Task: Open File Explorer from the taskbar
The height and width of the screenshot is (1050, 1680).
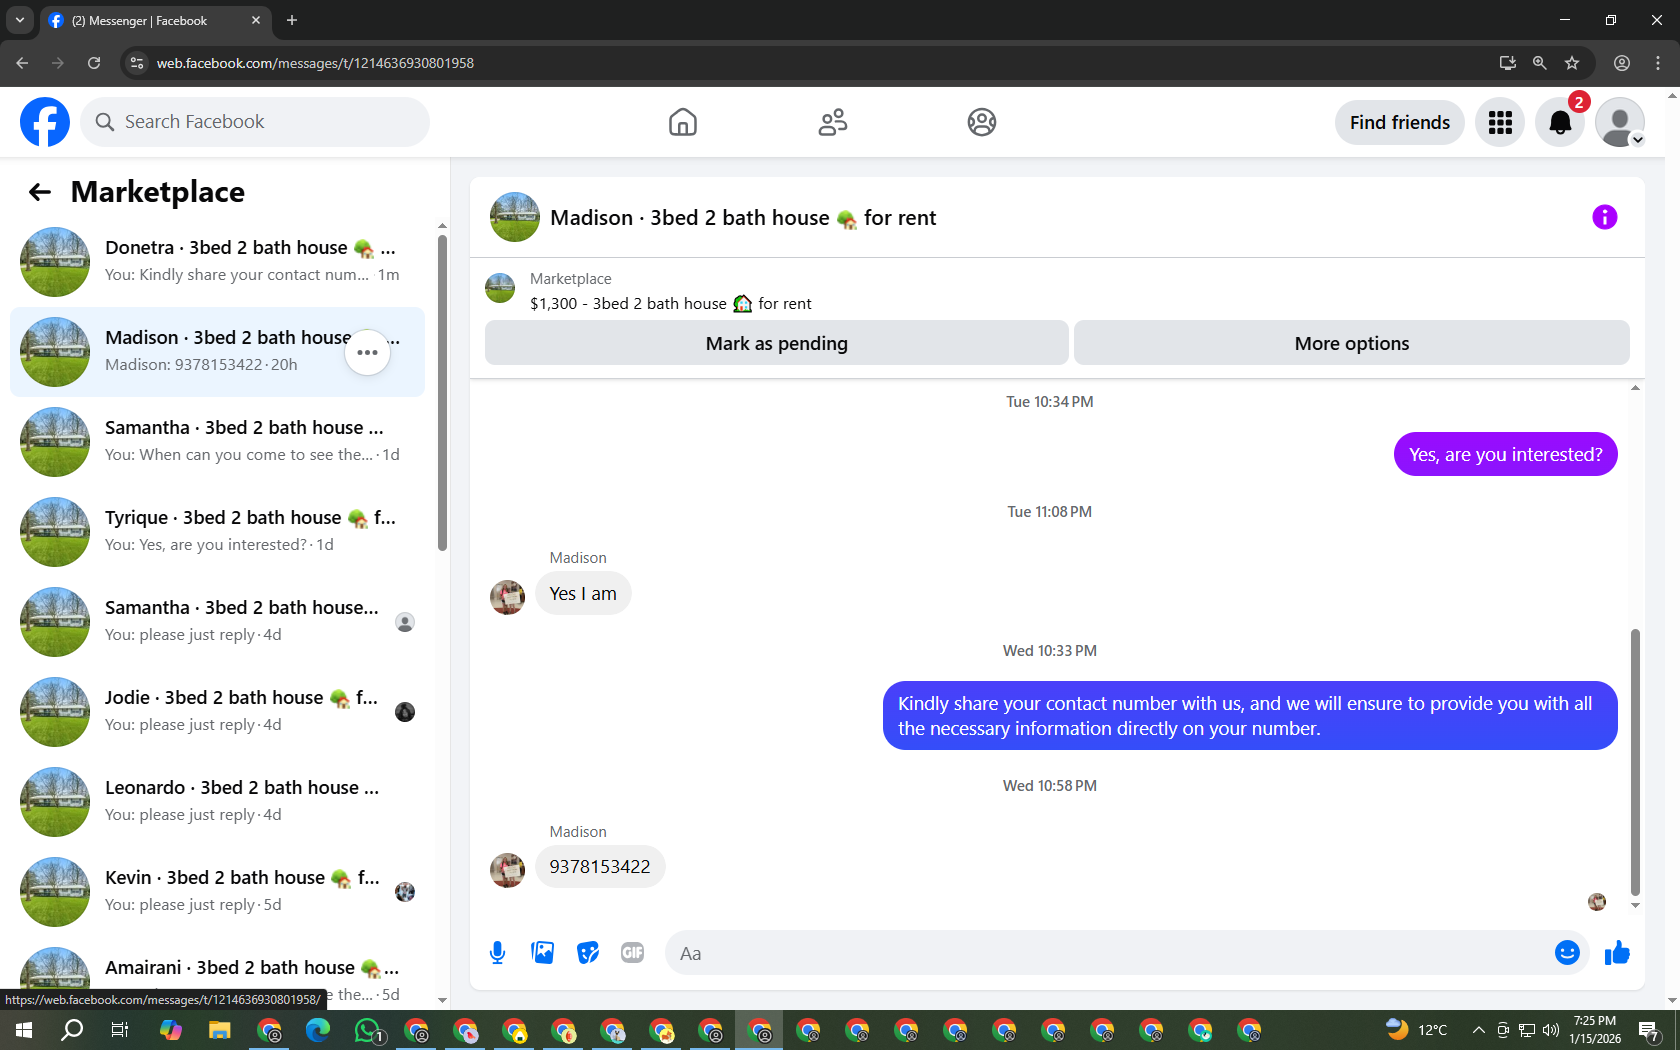Action: click(220, 1030)
